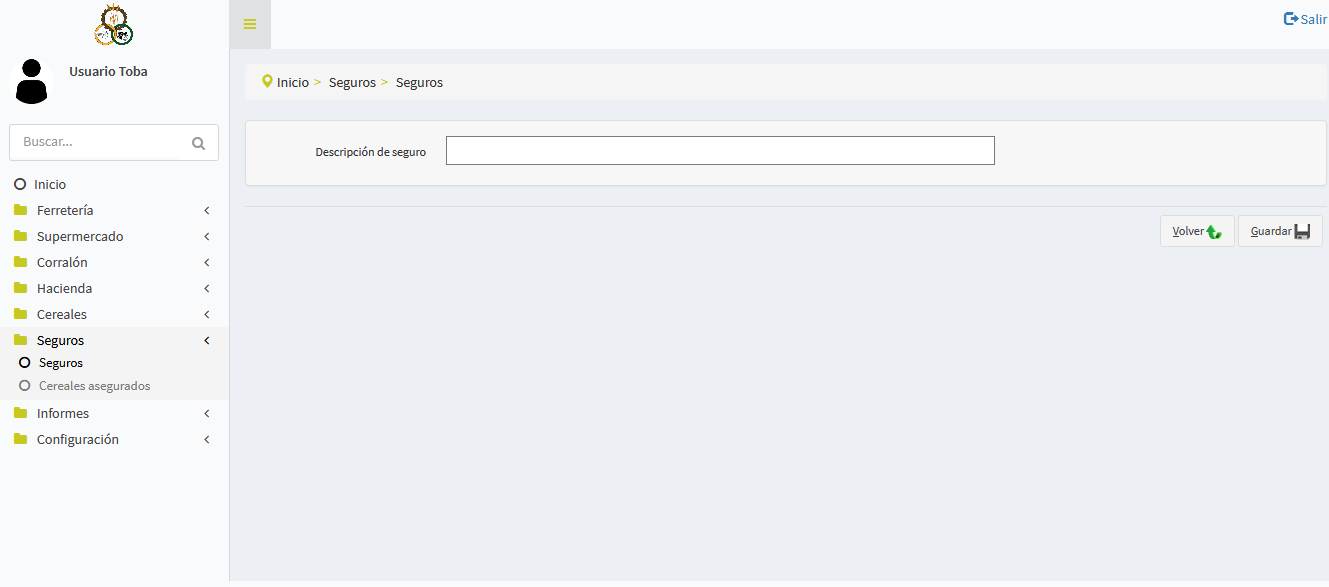Open the Inicio menu item
1329x587 pixels.
[x=50, y=185]
